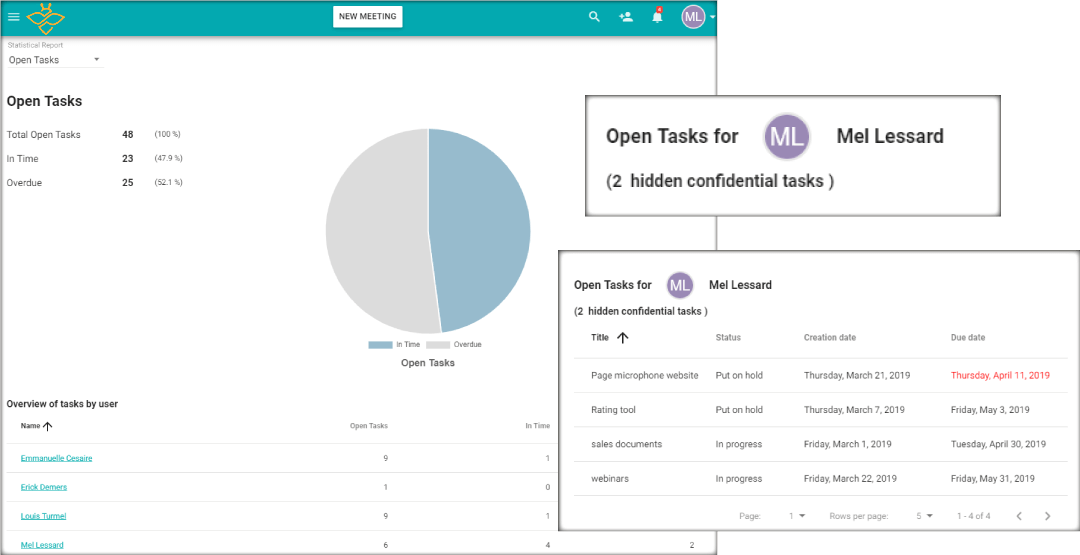Go to the next page arrow

[x=1048, y=516]
